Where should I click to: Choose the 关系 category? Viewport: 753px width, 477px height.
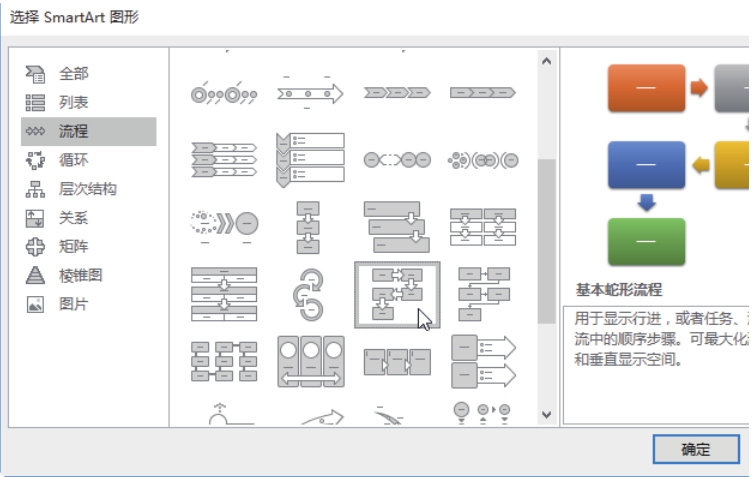pos(88,218)
